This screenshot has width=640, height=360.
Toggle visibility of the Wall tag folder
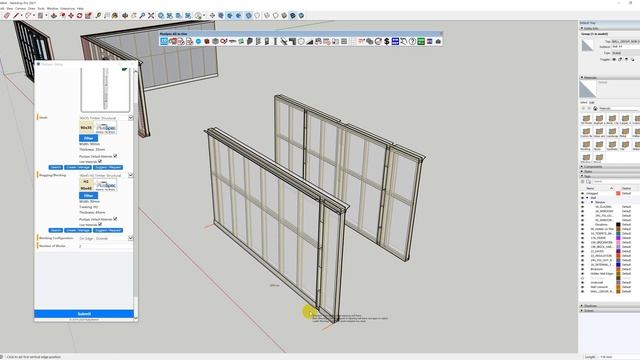coord(582,198)
